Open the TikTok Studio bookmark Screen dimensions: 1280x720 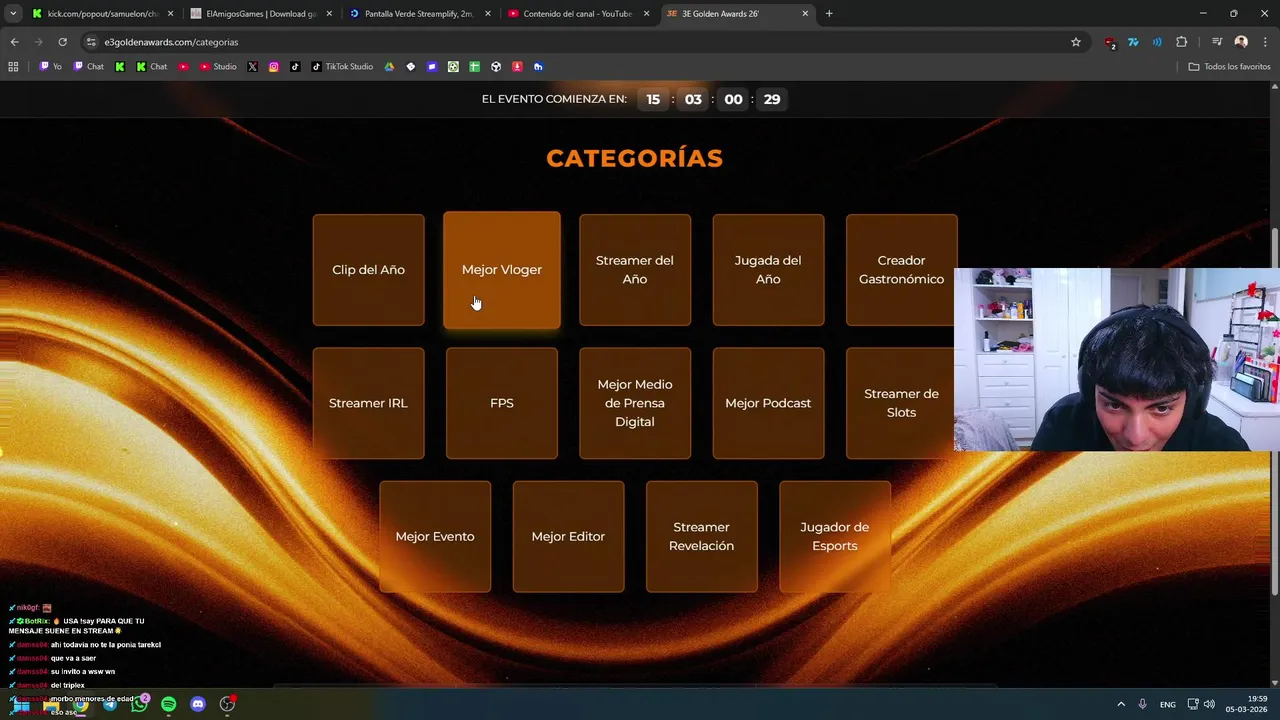[342, 67]
